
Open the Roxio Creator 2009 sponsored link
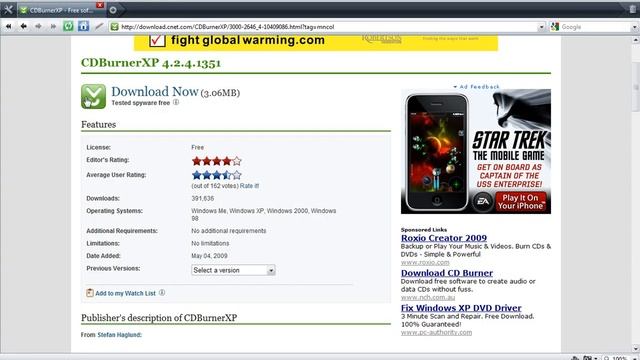444,238
